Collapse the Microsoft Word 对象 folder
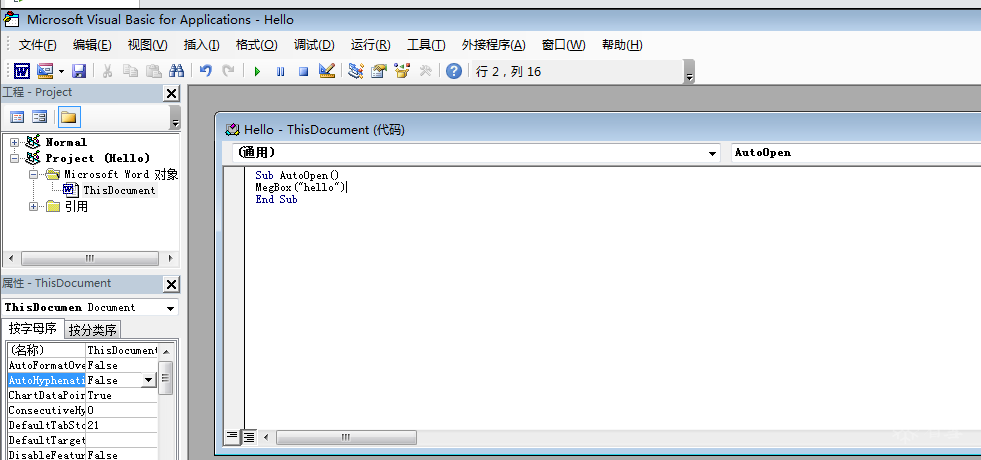The width and height of the screenshot is (981, 460). coord(33,175)
